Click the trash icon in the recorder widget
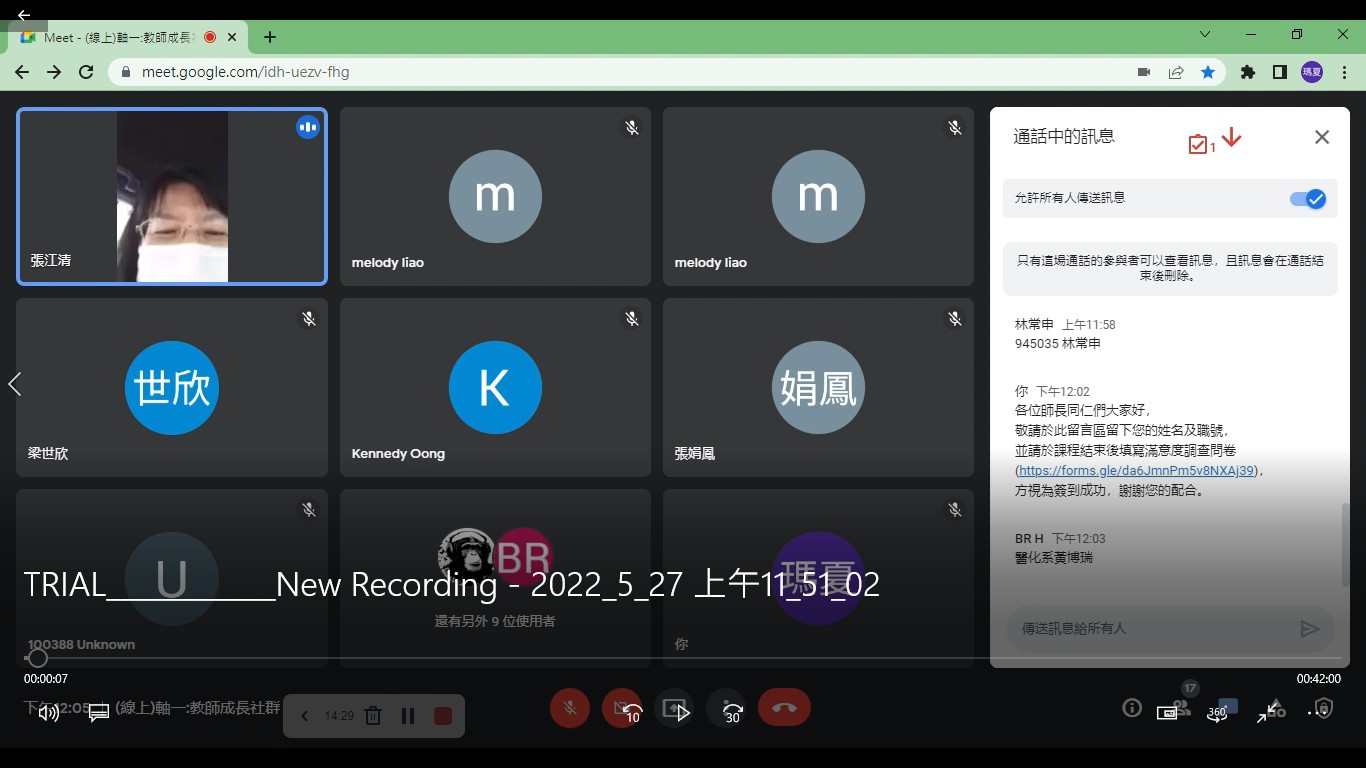The width and height of the screenshot is (1366, 768). coord(373,716)
